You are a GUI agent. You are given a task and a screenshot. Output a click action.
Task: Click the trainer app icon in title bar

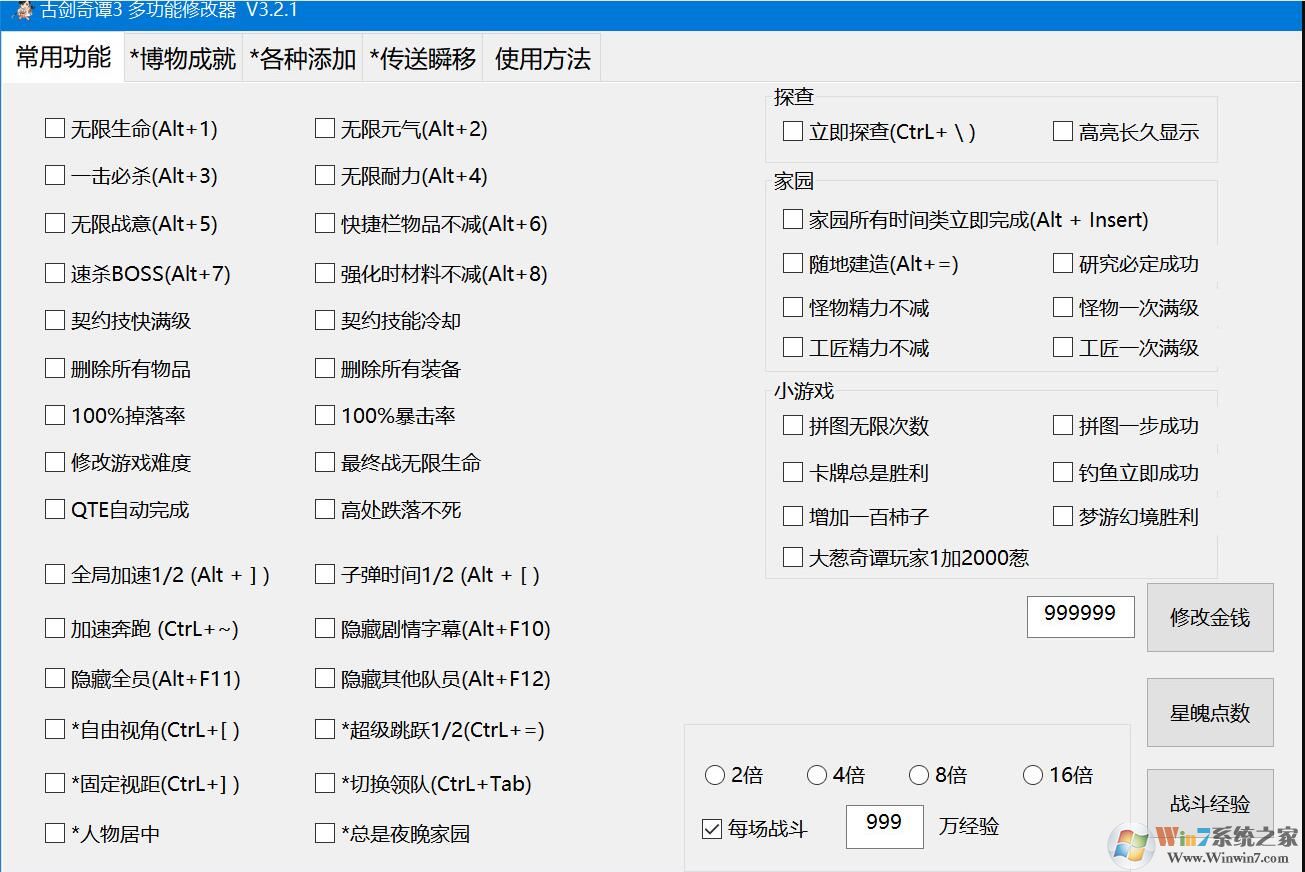22,10
